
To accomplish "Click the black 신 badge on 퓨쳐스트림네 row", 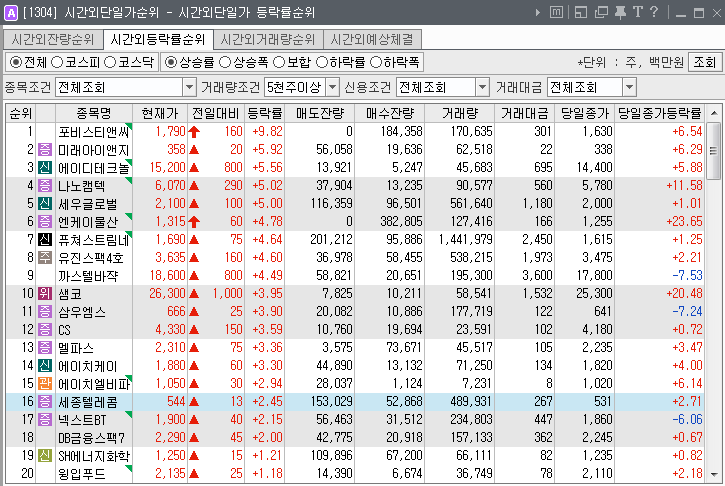I will [44, 240].
